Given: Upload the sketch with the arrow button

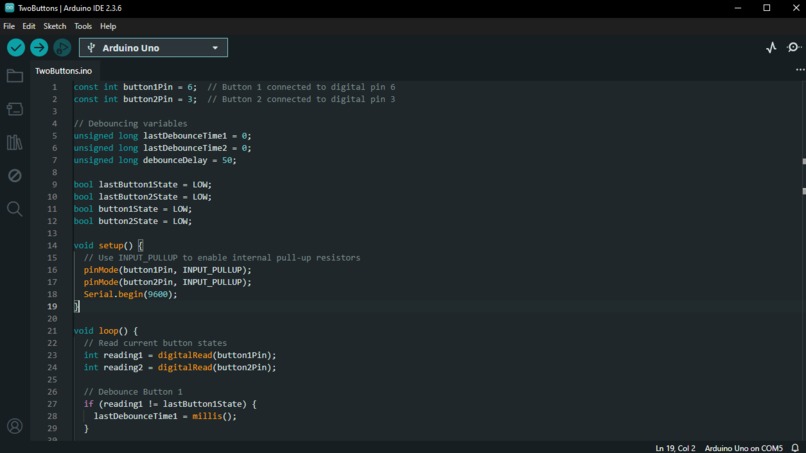Looking at the screenshot, I should point(39,48).
